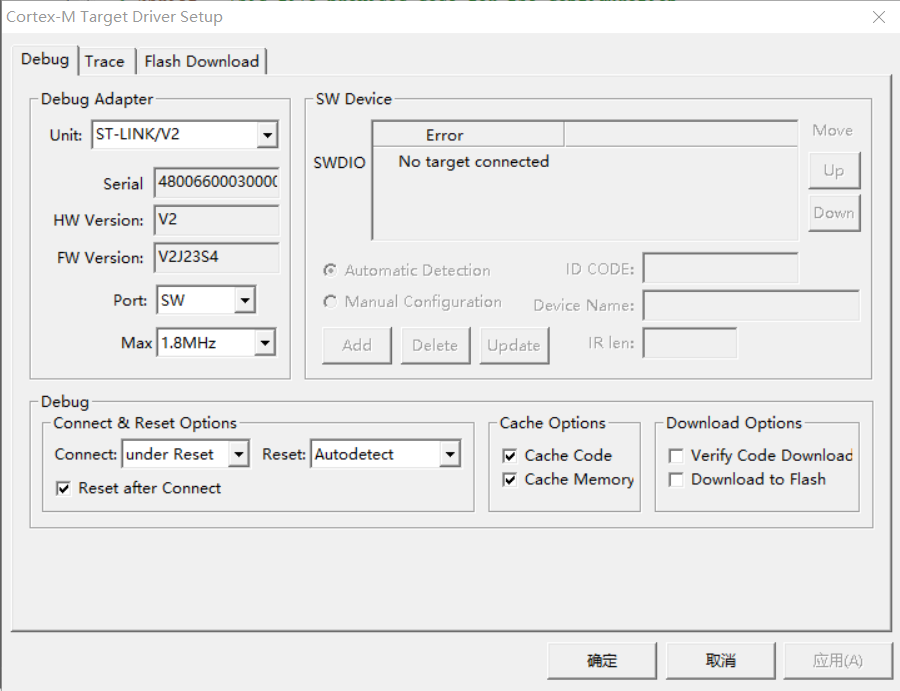Click the FW Version V2J23S4 field
This screenshot has height=691, width=900.
pos(216,257)
